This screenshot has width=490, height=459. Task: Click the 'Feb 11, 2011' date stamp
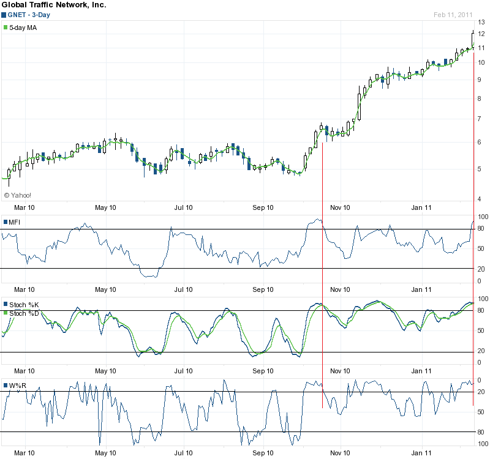click(x=453, y=15)
